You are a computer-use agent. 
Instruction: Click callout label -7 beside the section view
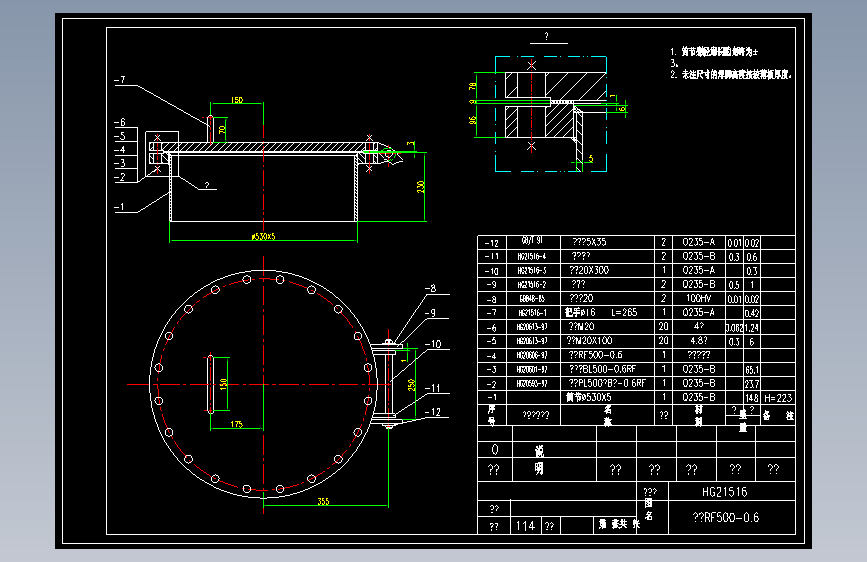coord(120,80)
